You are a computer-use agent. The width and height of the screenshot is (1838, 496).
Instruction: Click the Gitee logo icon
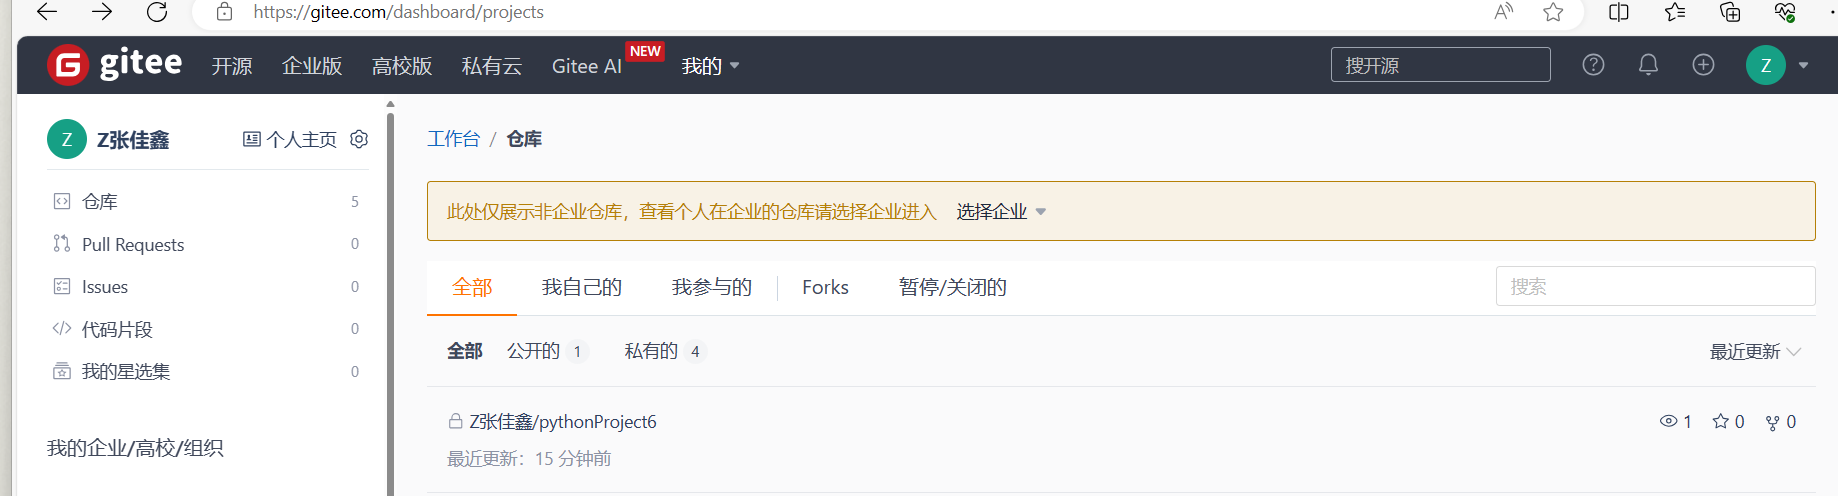68,66
